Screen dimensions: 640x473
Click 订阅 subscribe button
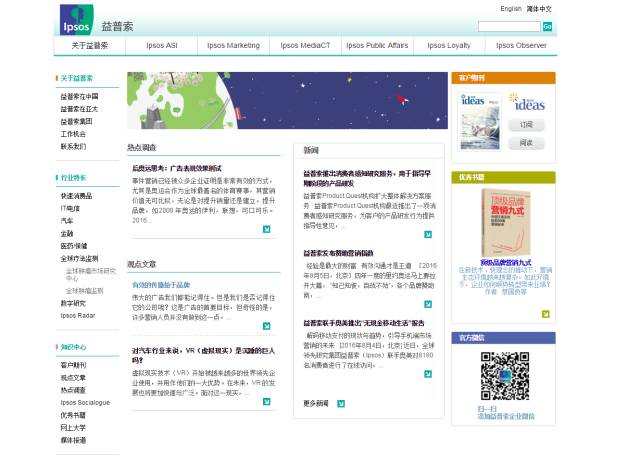point(527,124)
